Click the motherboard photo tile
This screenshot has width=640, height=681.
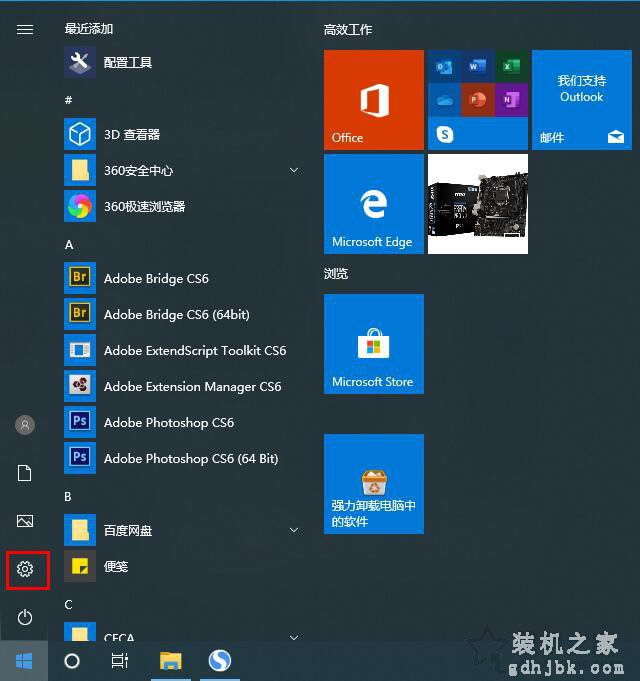pyautogui.click(x=478, y=204)
